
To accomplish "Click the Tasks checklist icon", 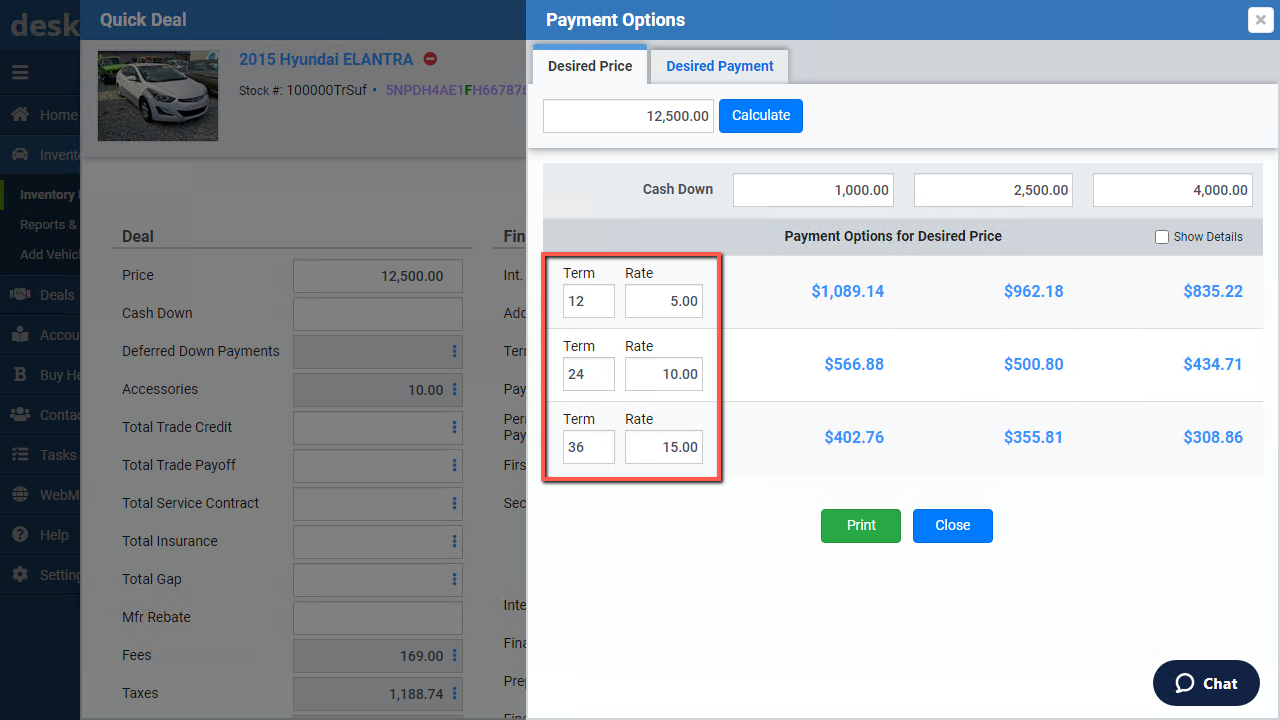I will pos(20,455).
